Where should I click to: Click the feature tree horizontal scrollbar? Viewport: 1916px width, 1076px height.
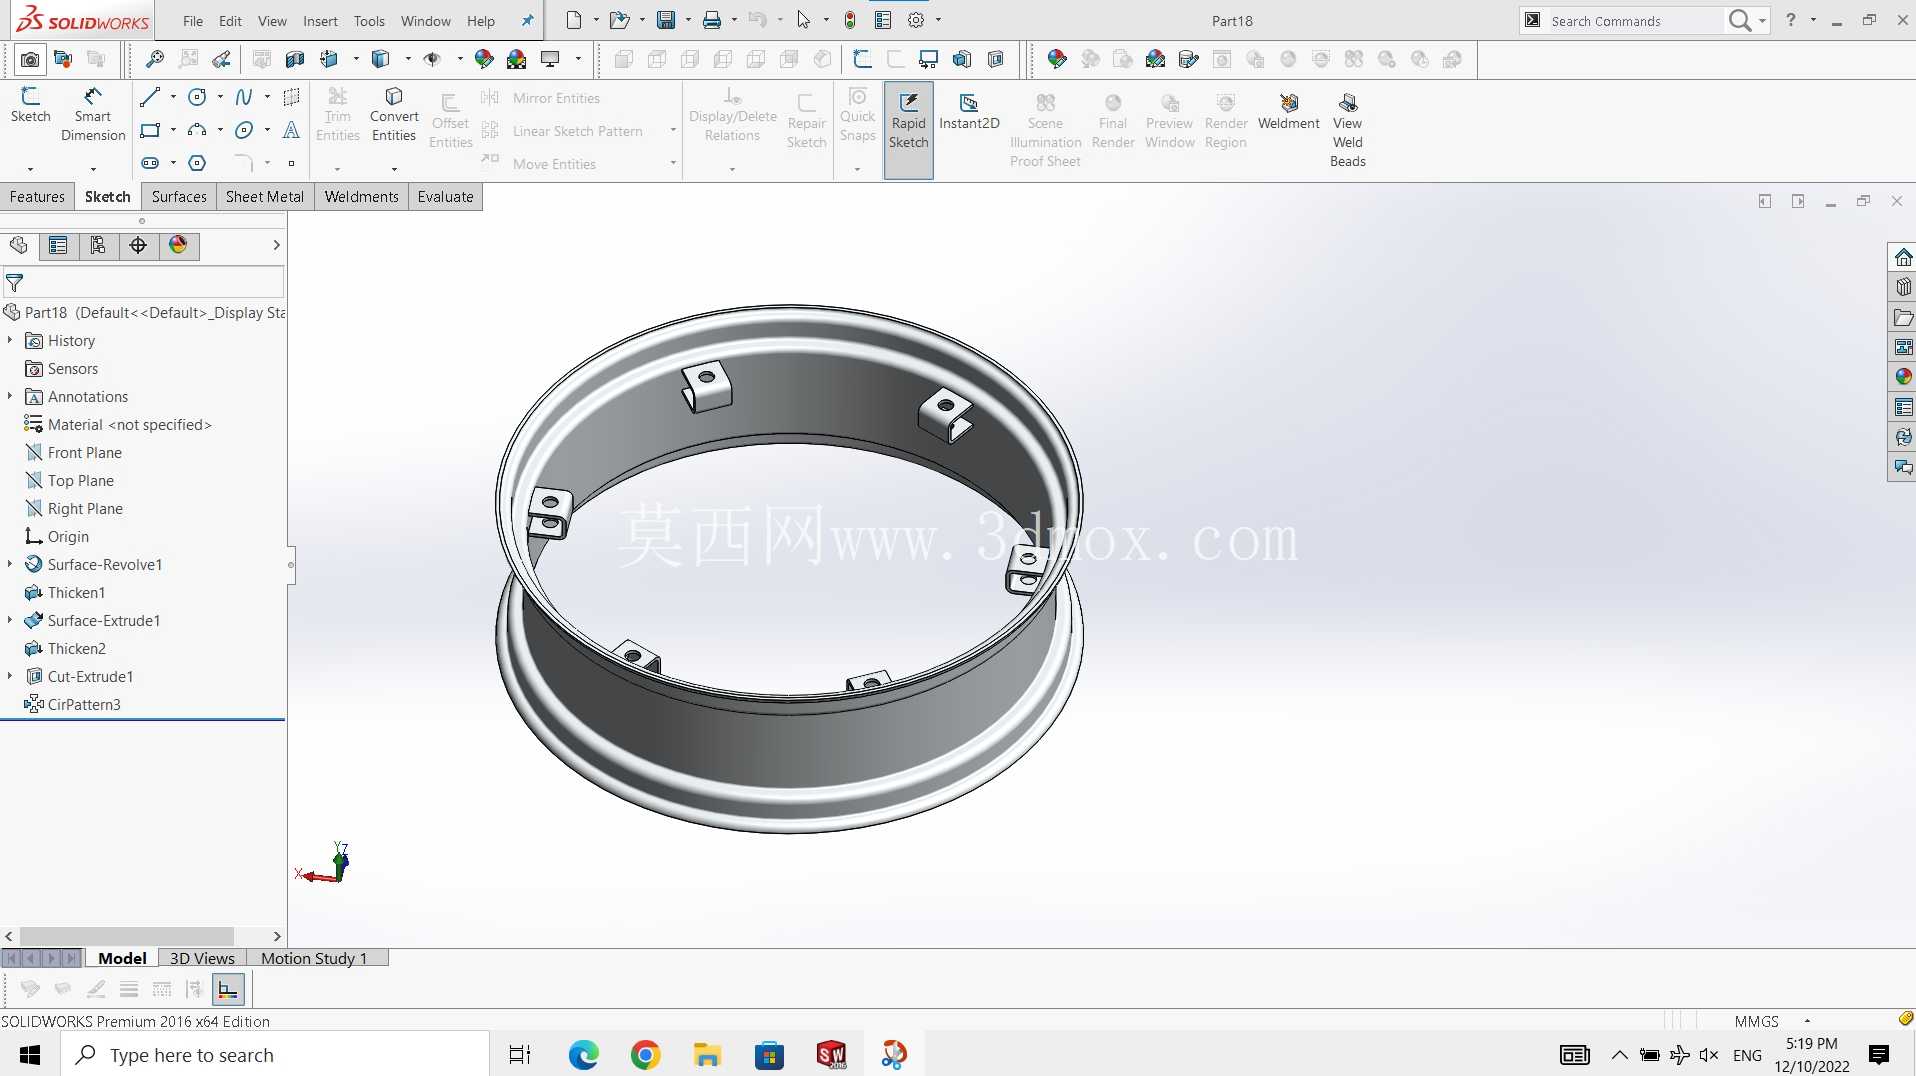click(x=127, y=936)
